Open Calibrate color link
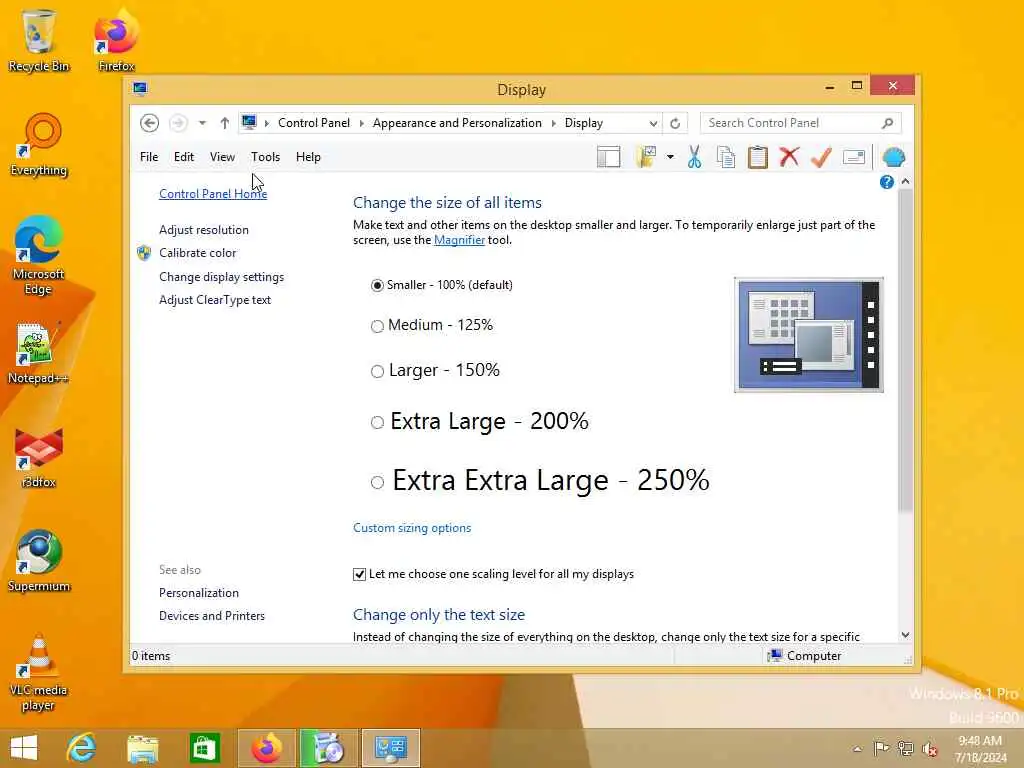The width and height of the screenshot is (1024, 768). point(197,253)
